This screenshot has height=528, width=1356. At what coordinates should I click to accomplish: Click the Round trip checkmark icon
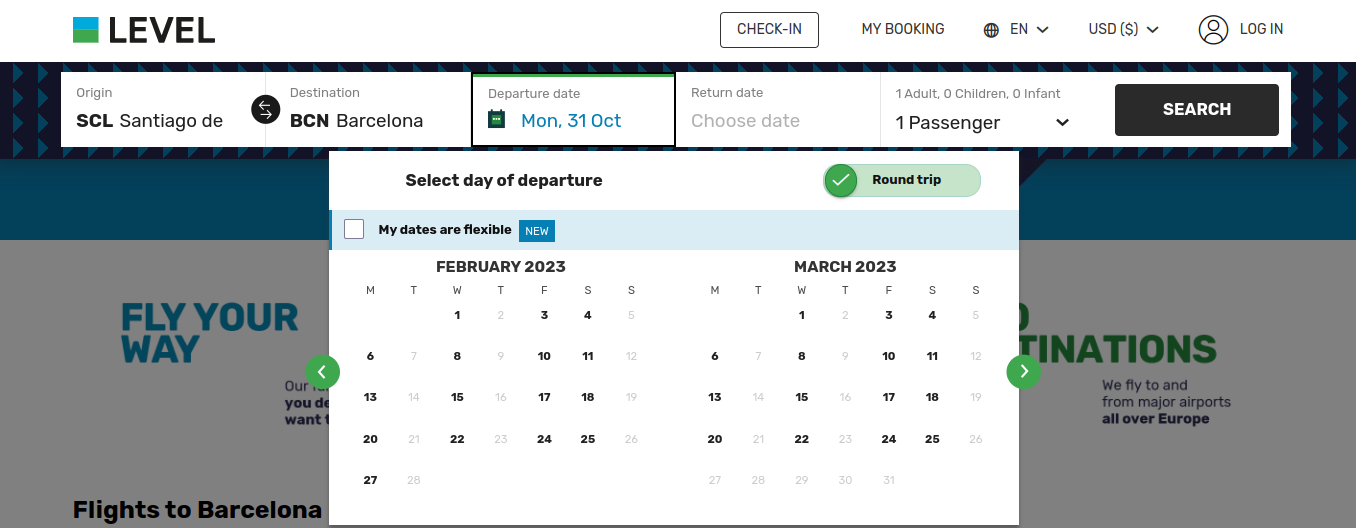(x=841, y=181)
